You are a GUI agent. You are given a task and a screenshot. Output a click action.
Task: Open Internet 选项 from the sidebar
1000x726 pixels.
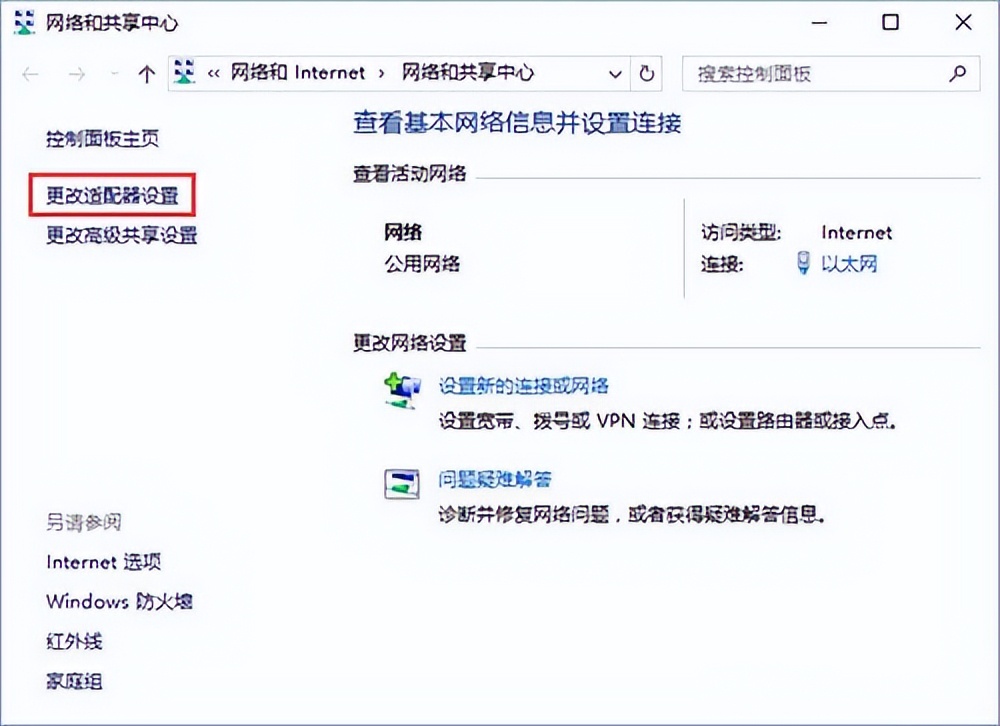[104, 561]
